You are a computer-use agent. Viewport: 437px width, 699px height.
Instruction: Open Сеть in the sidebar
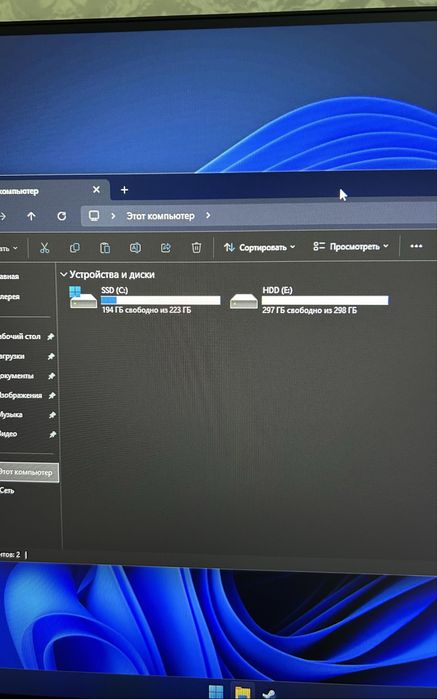[x=7, y=491]
